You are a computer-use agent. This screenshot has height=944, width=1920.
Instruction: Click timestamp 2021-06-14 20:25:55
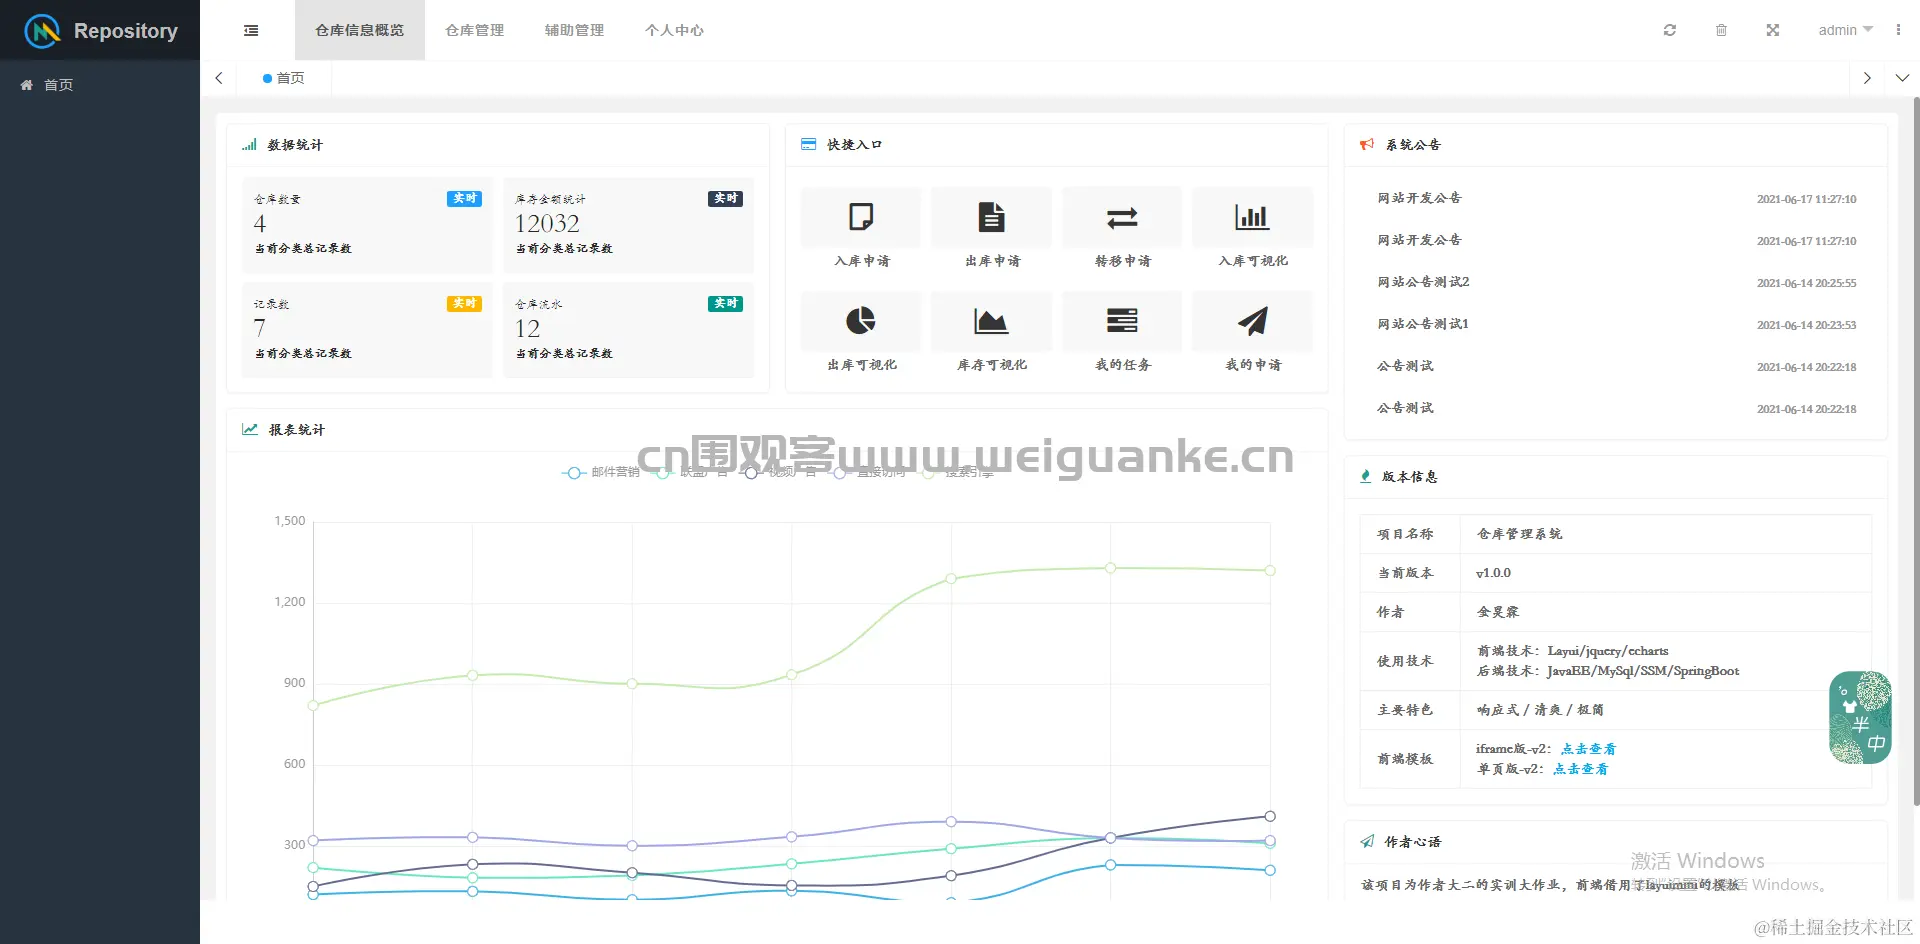click(1807, 283)
